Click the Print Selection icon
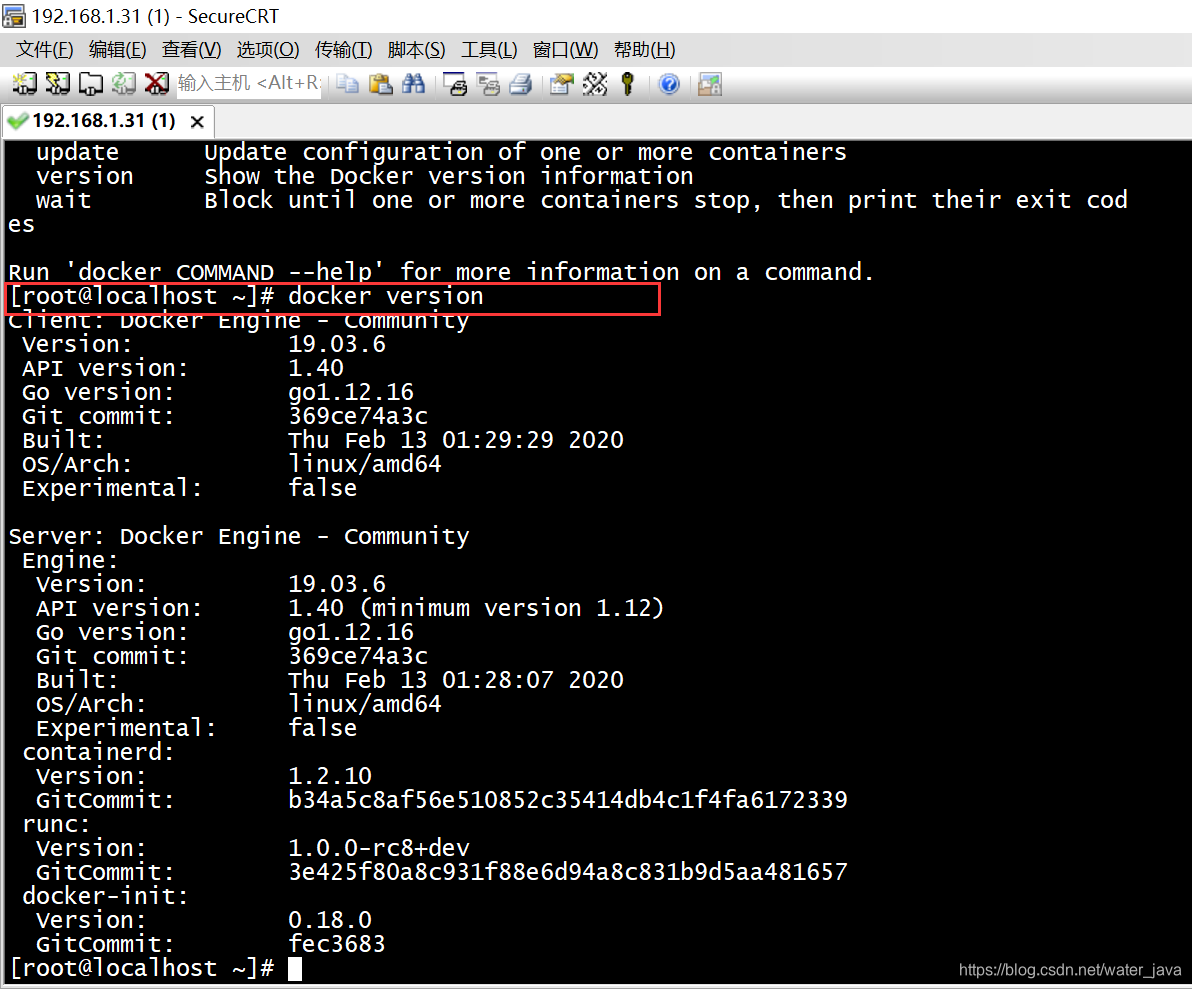The height and width of the screenshot is (989, 1192). click(x=487, y=84)
